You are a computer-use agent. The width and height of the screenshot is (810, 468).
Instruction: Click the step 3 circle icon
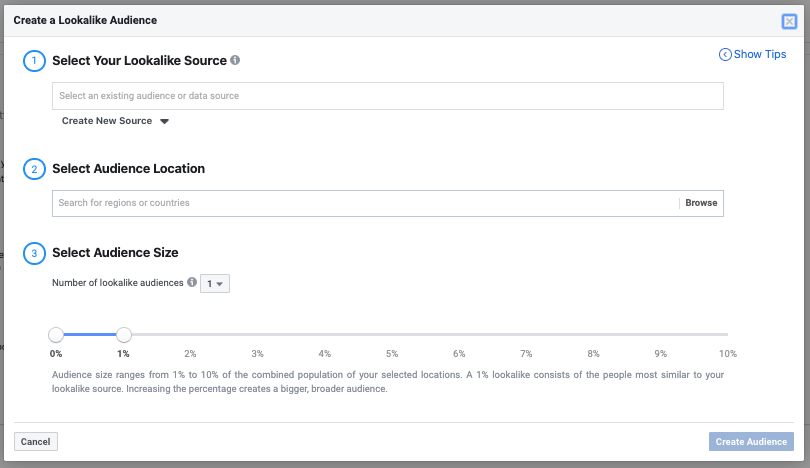[x=34, y=254]
